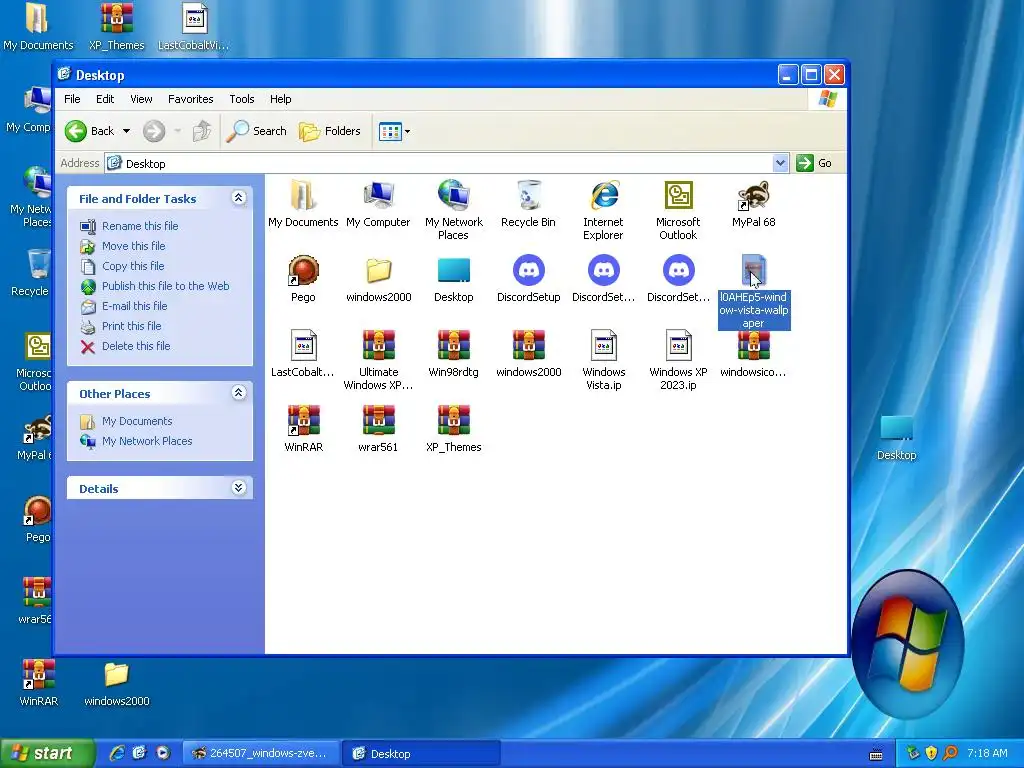Go to My Documents in Other Places
Image resolution: width=1024 pixels, height=768 pixels.
click(137, 421)
